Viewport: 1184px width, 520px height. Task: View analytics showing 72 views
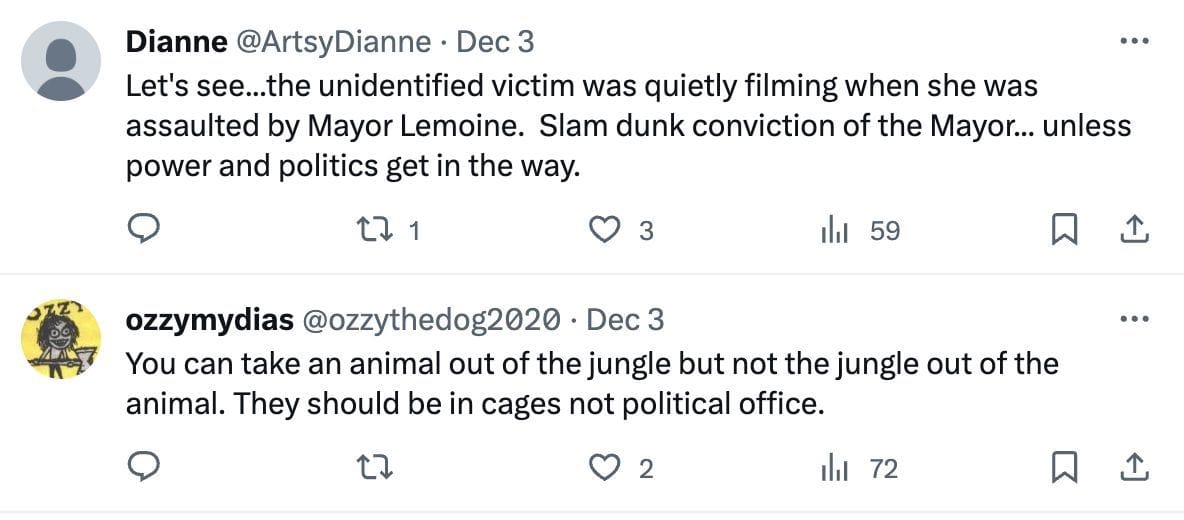[834, 468]
